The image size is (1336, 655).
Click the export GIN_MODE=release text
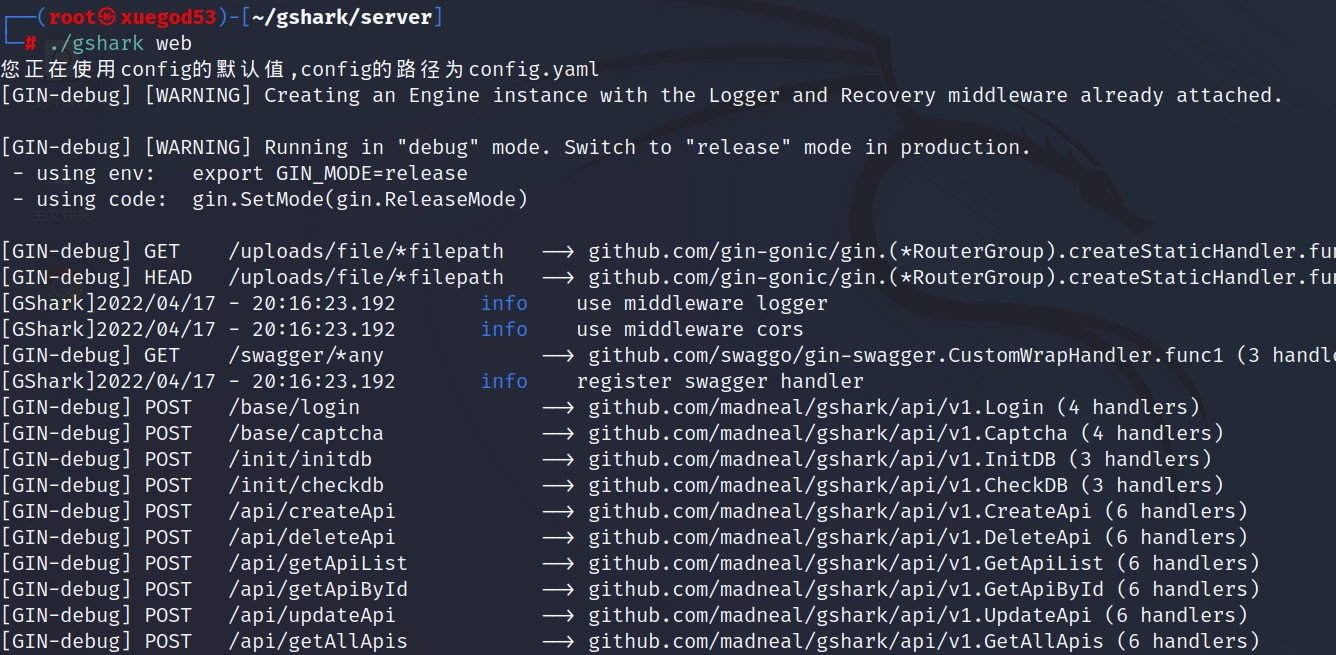tap(330, 173)
